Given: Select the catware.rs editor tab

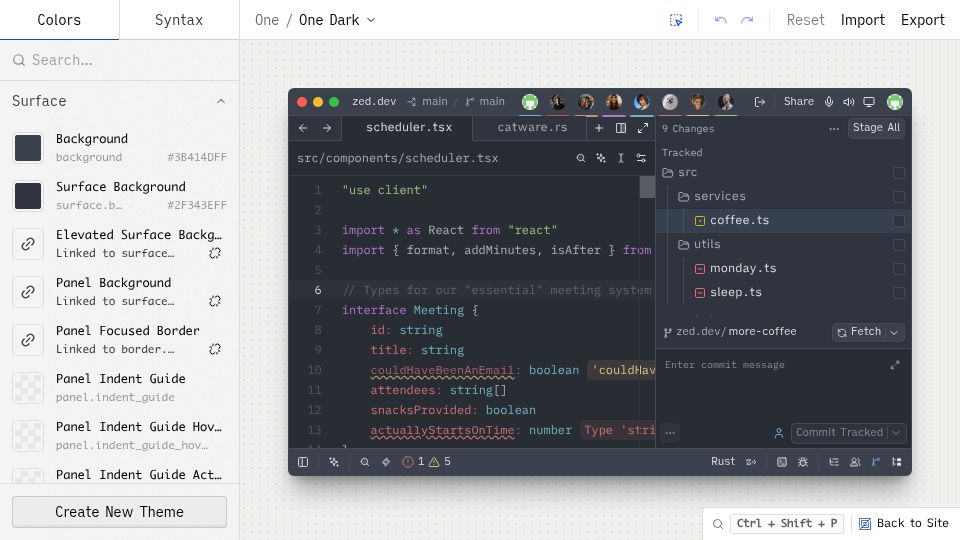Looking at the screenshot, I should click(x=532, y=127).
